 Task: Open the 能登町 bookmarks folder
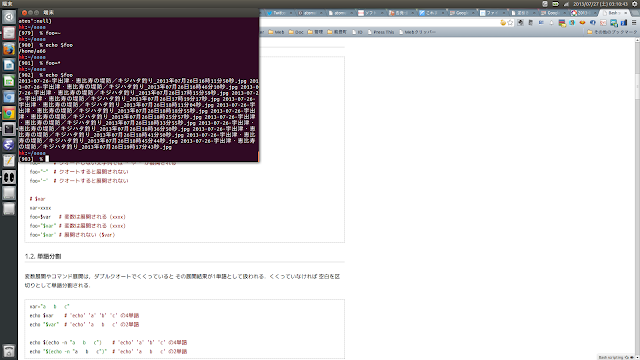point(337,32)
